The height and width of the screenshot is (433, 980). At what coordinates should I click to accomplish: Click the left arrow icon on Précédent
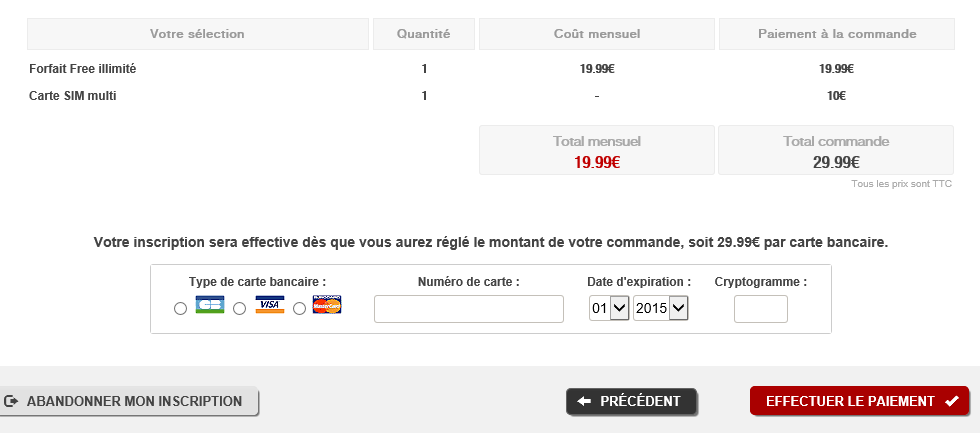[585, 401]
